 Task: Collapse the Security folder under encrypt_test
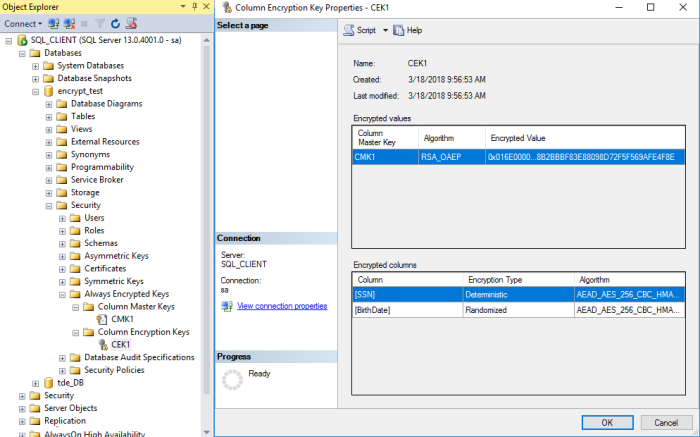[x=49, y=205]
